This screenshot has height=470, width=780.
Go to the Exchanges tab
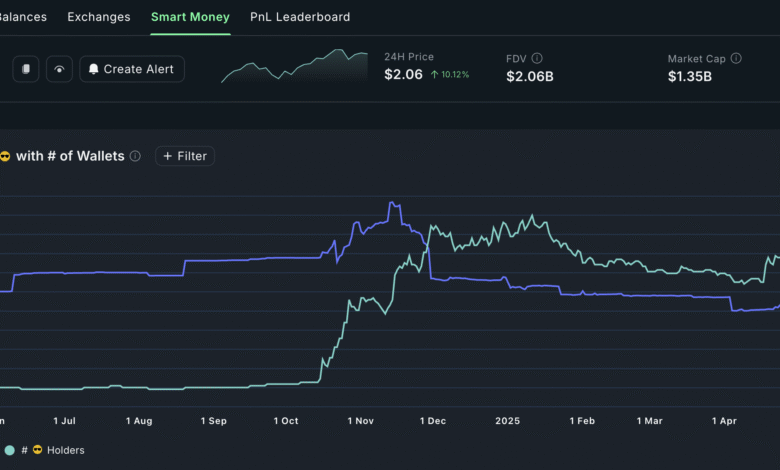(99, 17)
